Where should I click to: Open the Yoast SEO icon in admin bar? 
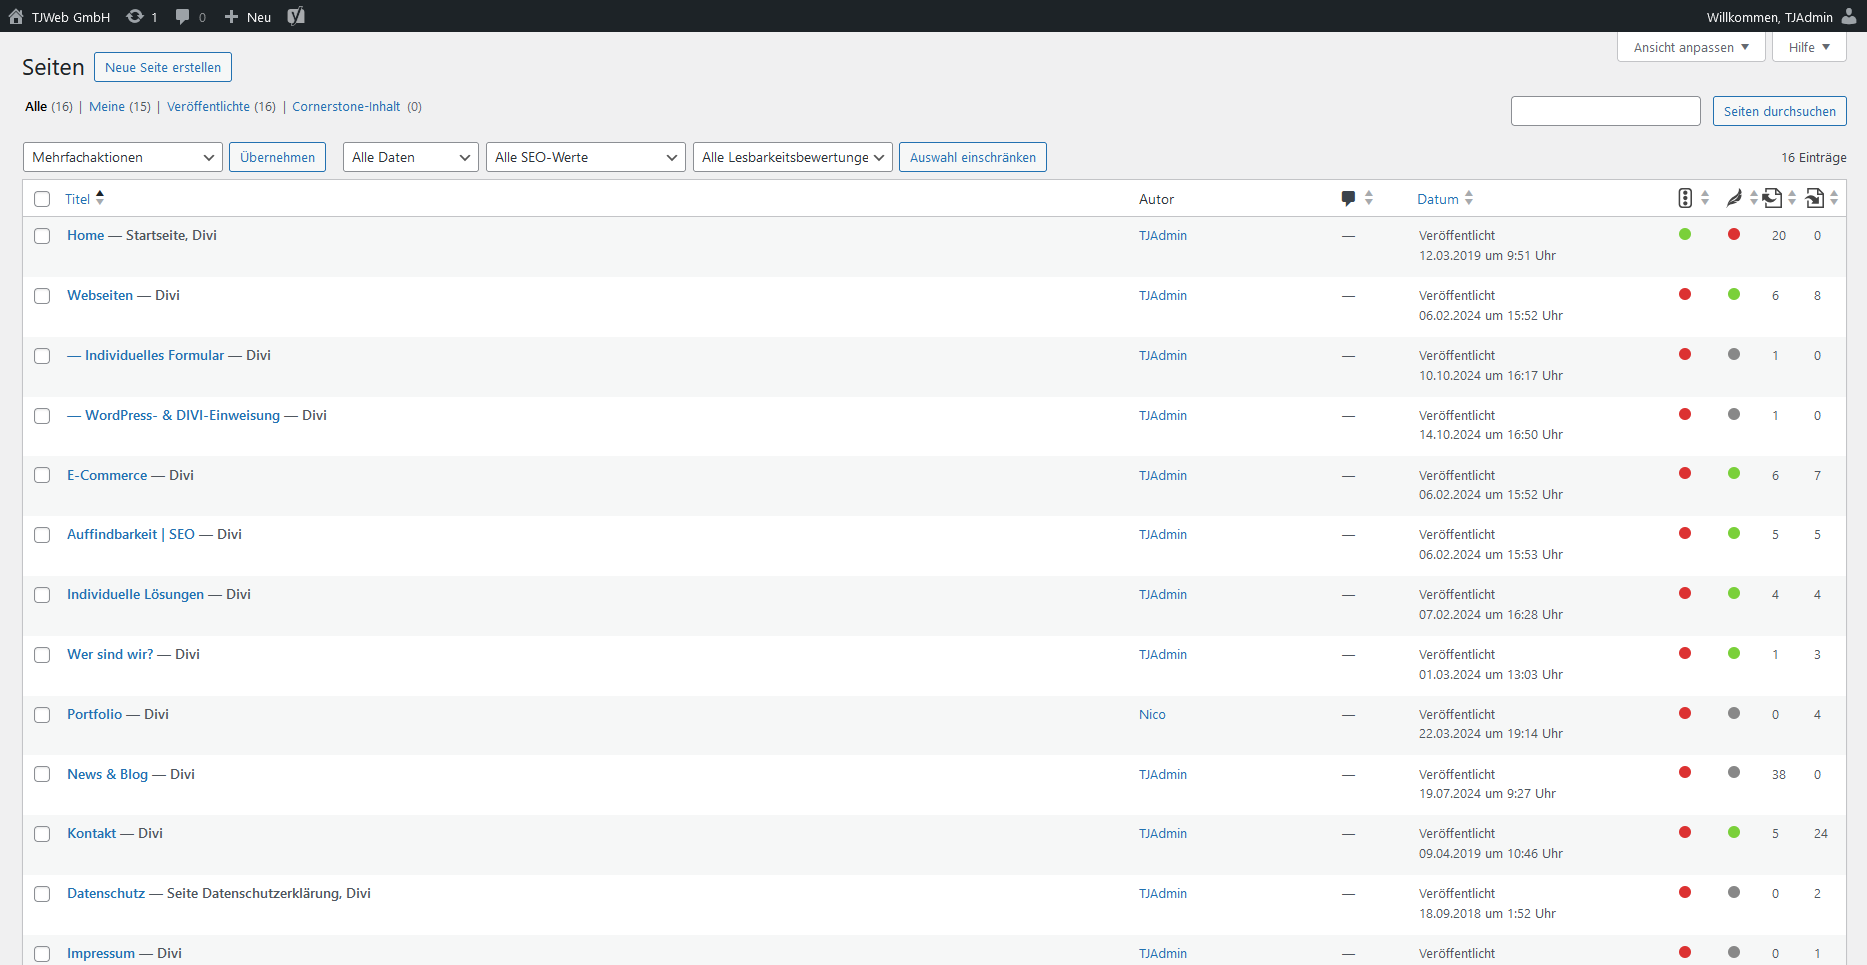[296, 16]
